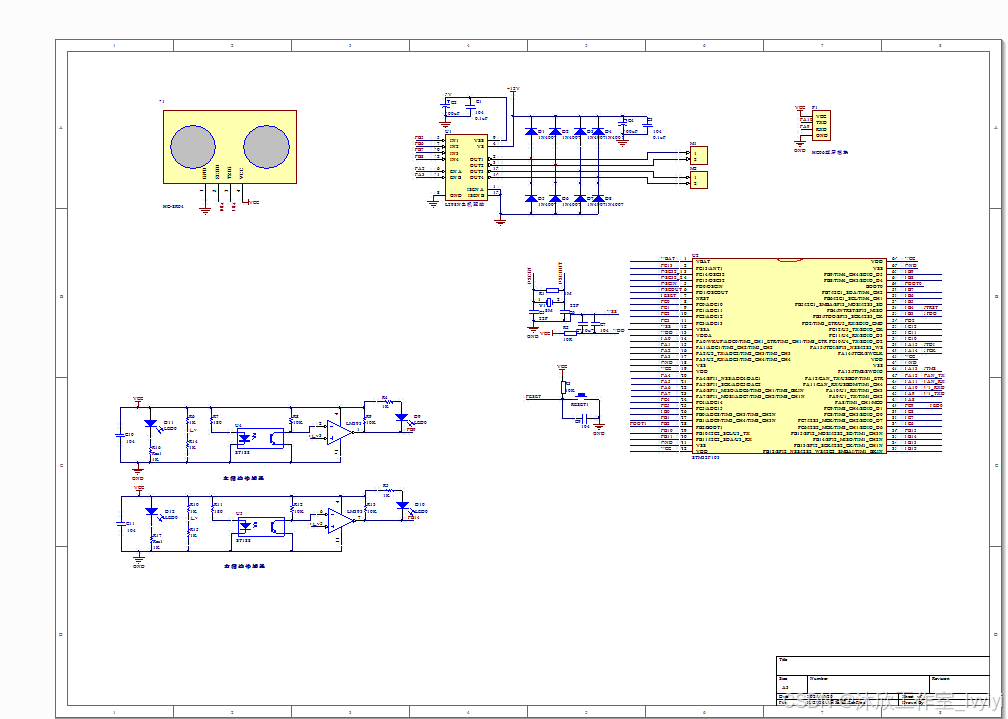Select capacitor C10 in the upper sensor circuit
1008x719 pixels.
(x=120, y=435)
